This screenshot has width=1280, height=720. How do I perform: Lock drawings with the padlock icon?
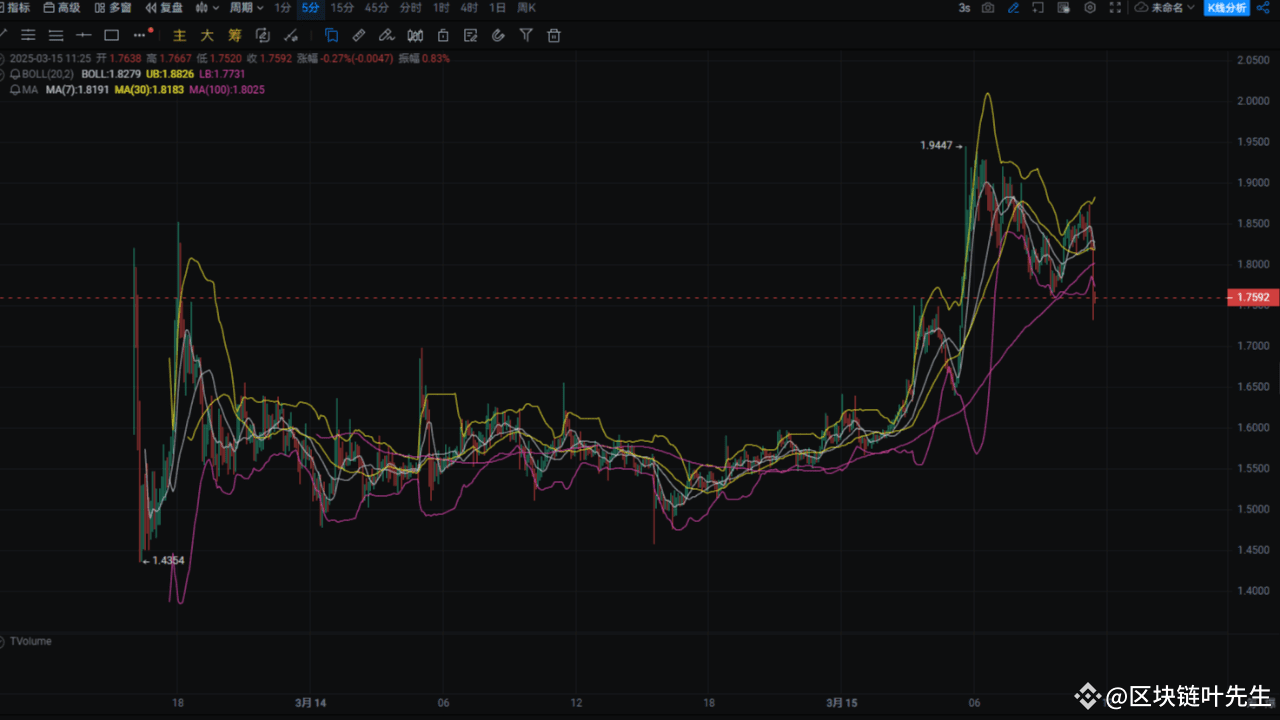tap(442, 35)
